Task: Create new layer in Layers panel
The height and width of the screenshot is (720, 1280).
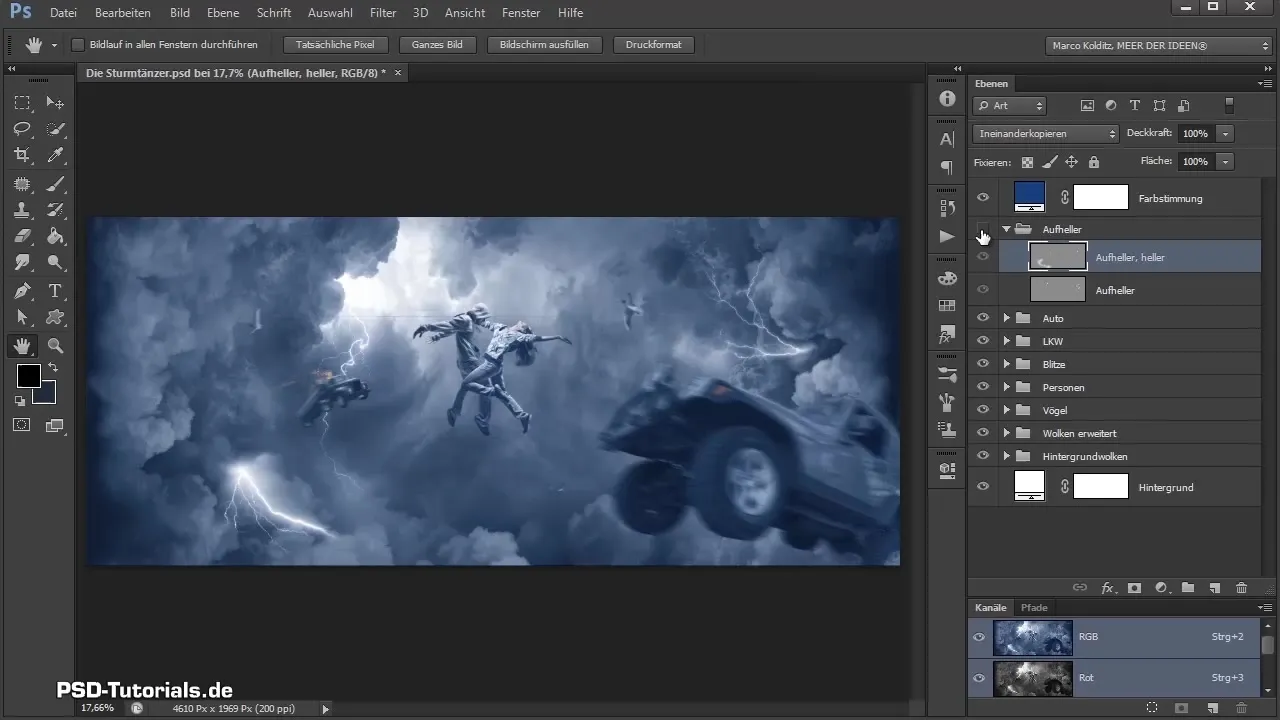Action: pyautogui.click(x=1214, y=588)
